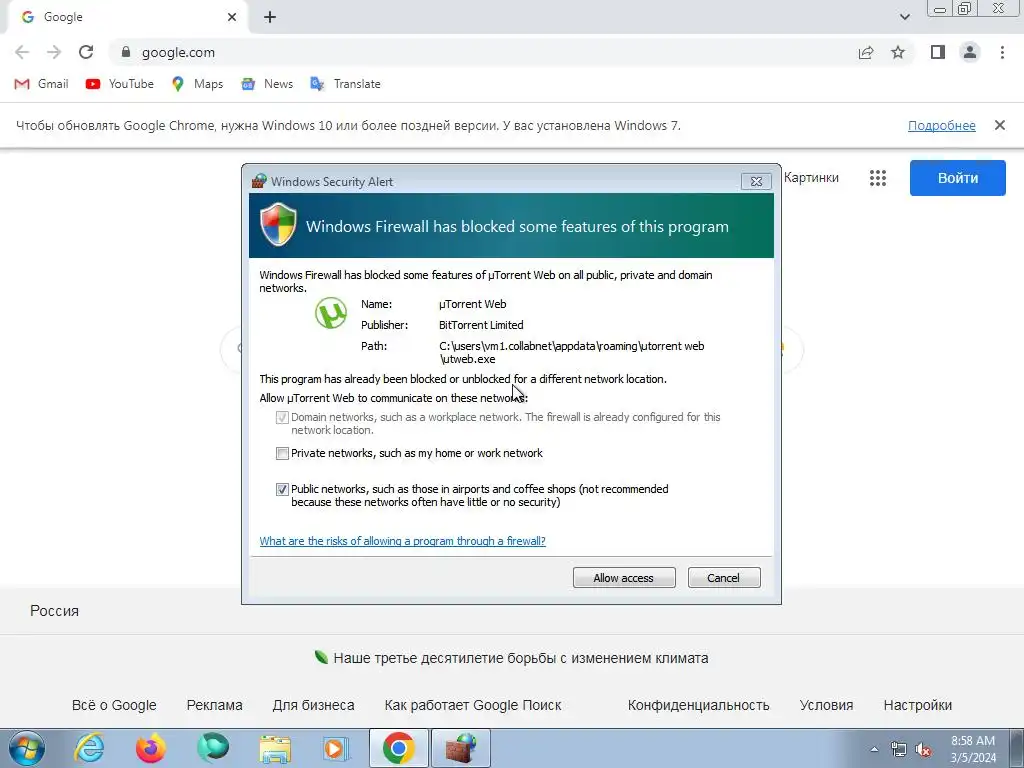Image resolution: width=1024 pixels, height=768 pixels.
Task: Open a new Chrome tab
Action: click(270, 17)
